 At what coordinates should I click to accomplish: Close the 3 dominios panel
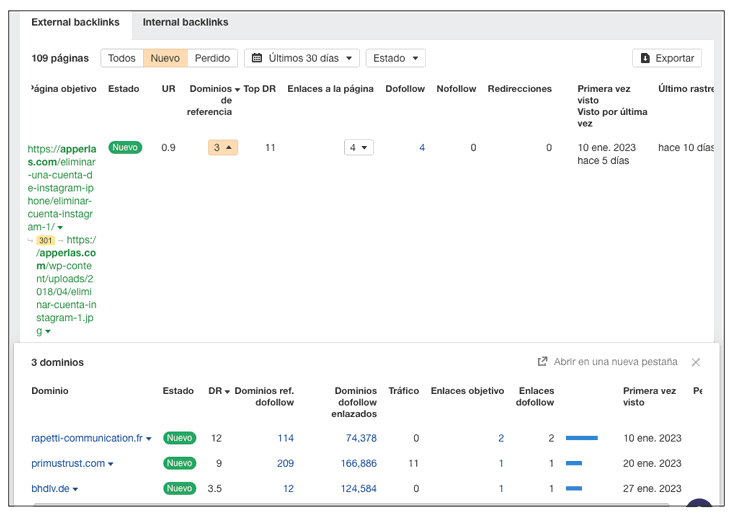tap(696, 362)
